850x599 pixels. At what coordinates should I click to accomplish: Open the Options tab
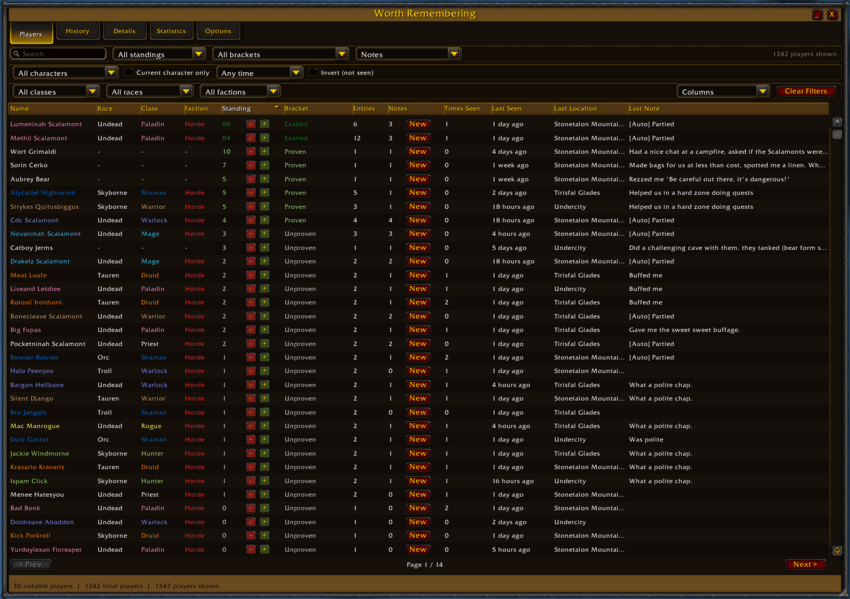218,31
